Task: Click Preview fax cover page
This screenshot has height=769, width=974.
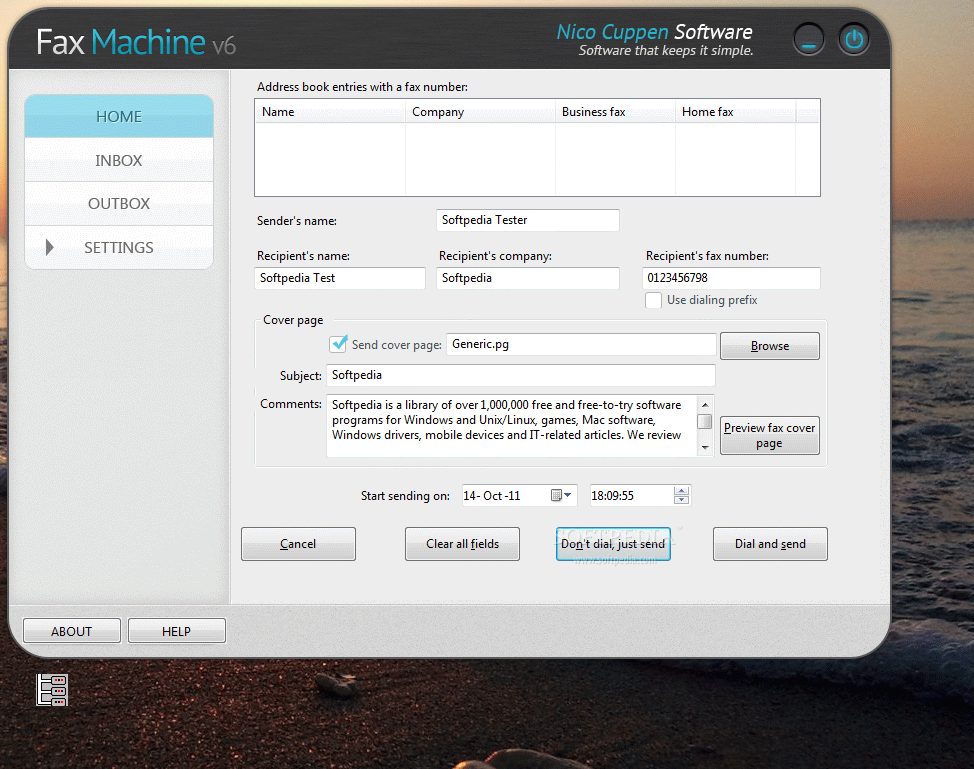Action: pos(770,435)
